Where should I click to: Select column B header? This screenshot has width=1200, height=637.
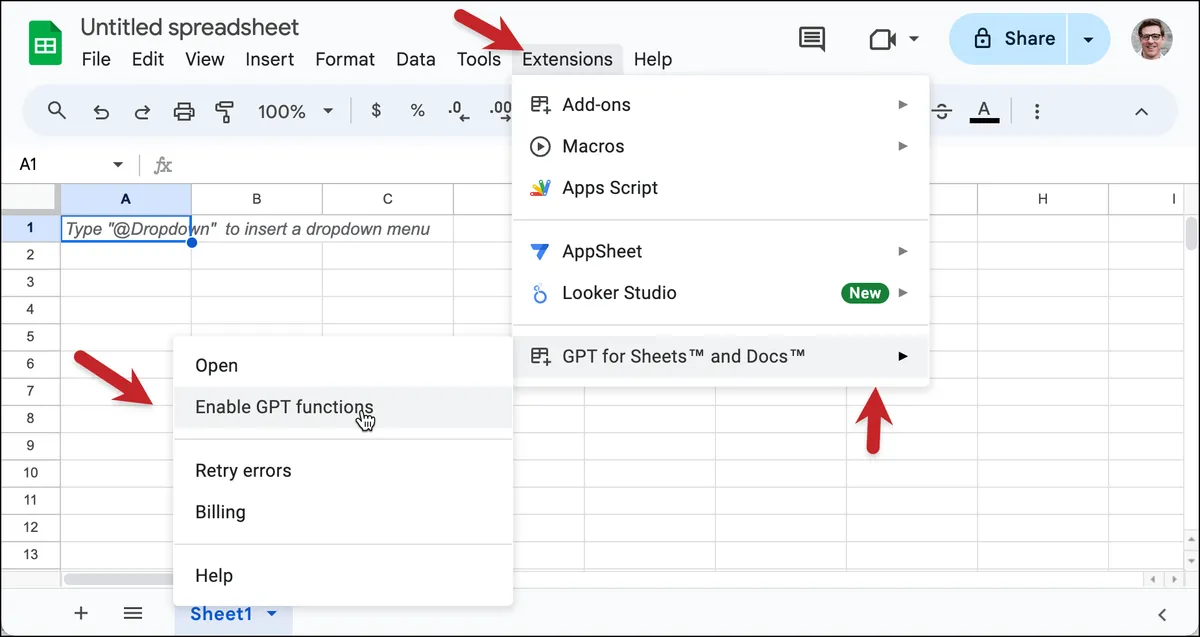pyautogui.click(x=257, y=199)
